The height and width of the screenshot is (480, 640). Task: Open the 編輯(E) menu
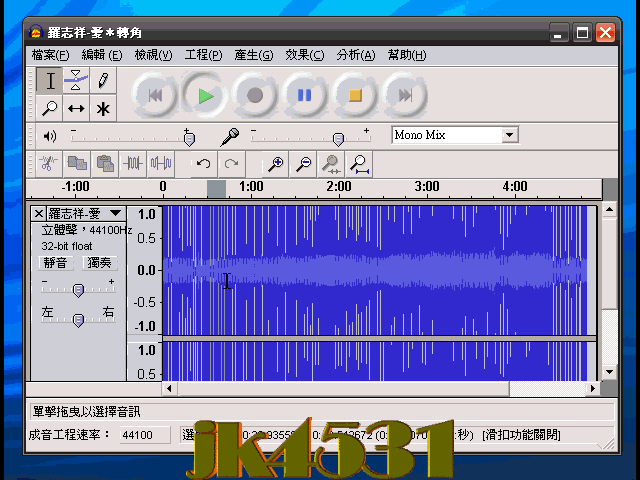[x=102, y=55]
